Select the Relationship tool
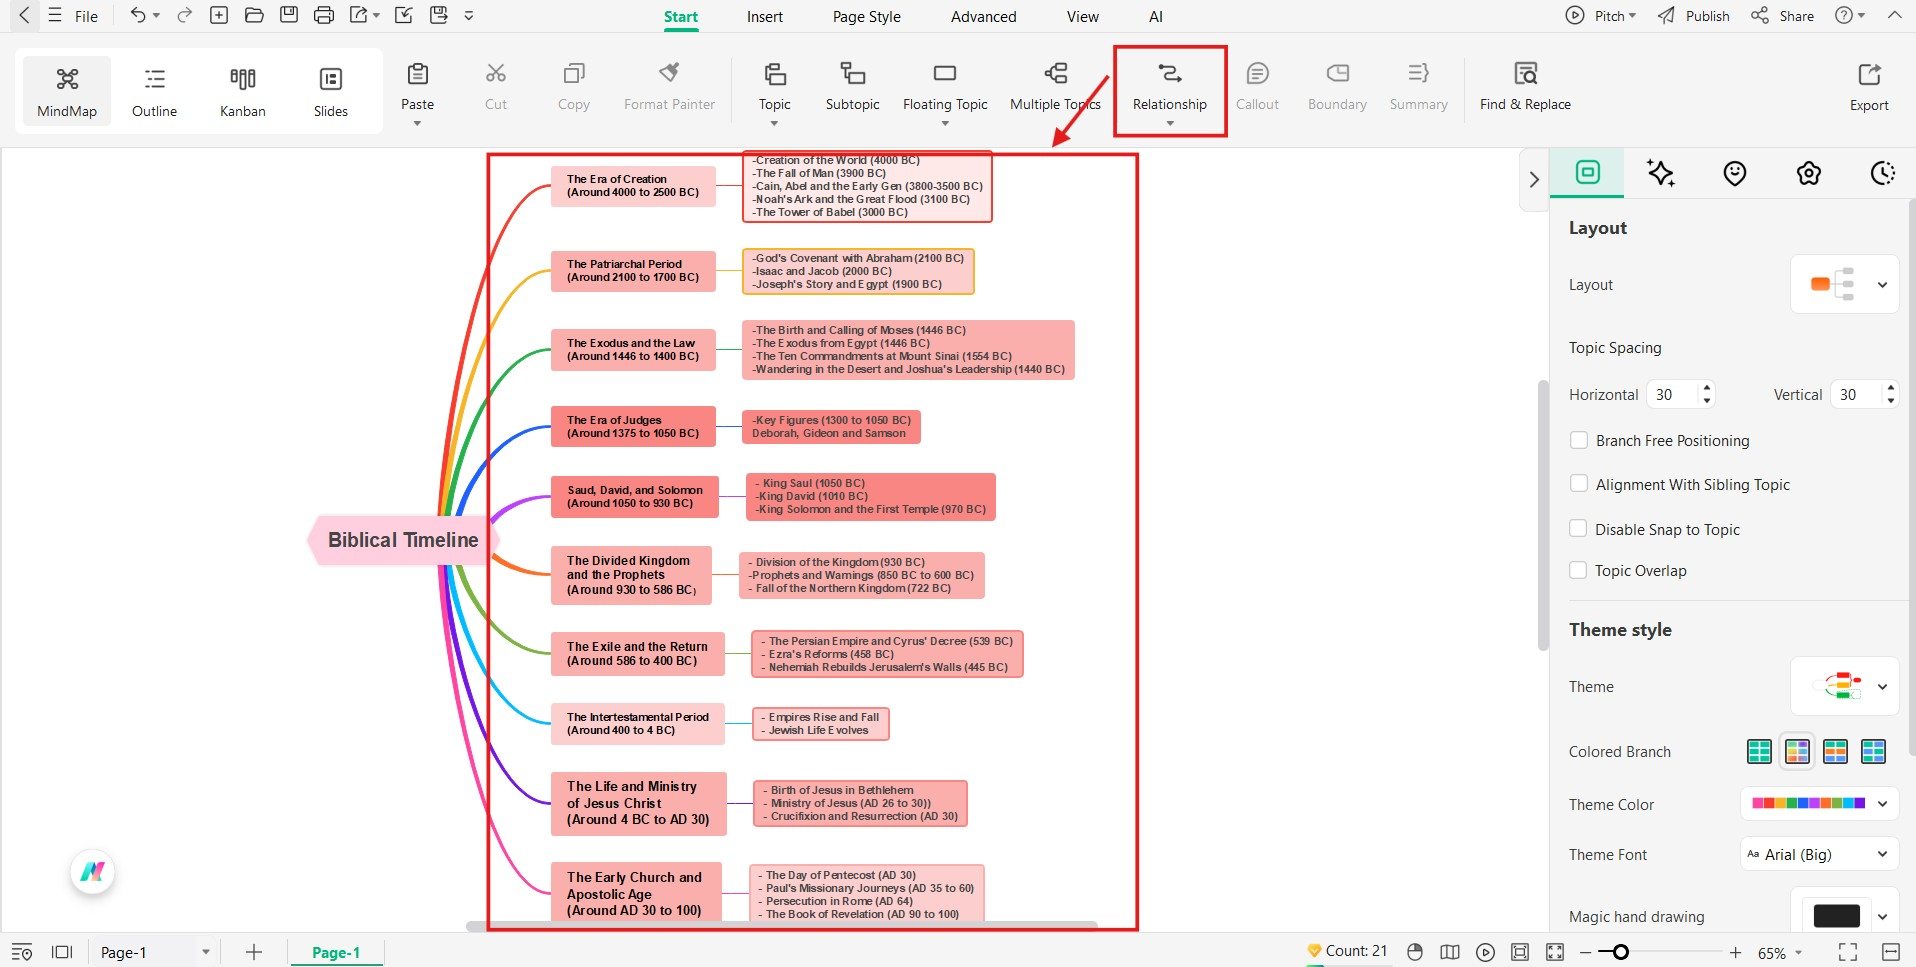 pyautogui.click(x=1169, y=88)
